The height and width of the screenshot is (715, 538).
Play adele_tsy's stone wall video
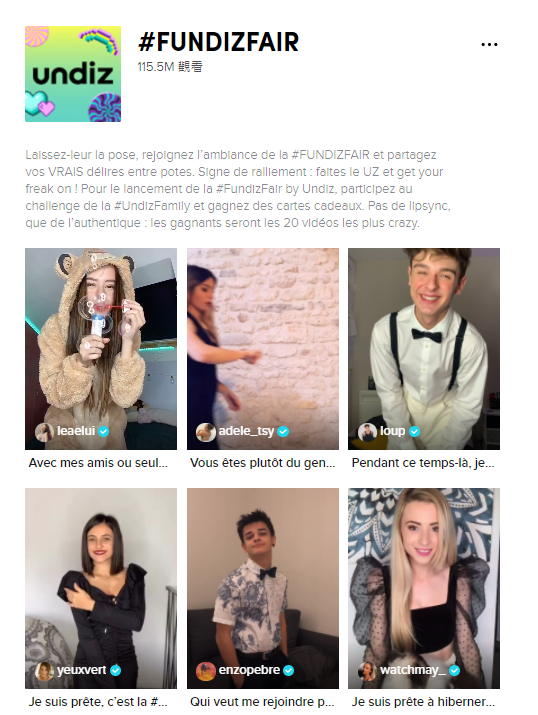point(263,349)
